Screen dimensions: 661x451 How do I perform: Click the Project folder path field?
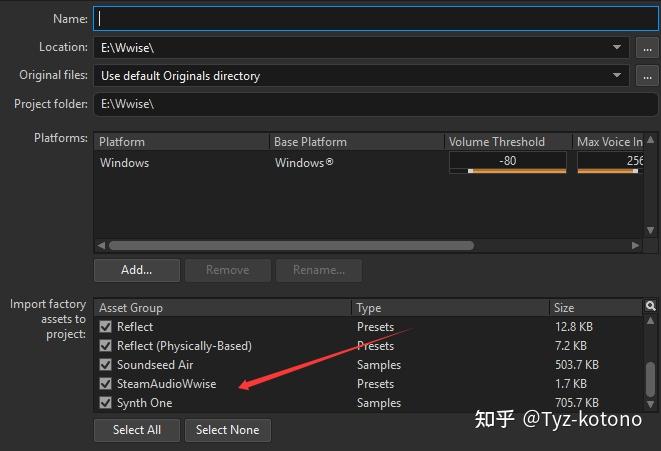[x=375, y=104]
